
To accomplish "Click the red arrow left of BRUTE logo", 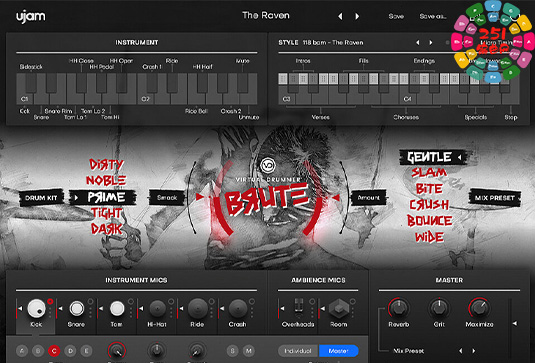I will pos(200,197).
